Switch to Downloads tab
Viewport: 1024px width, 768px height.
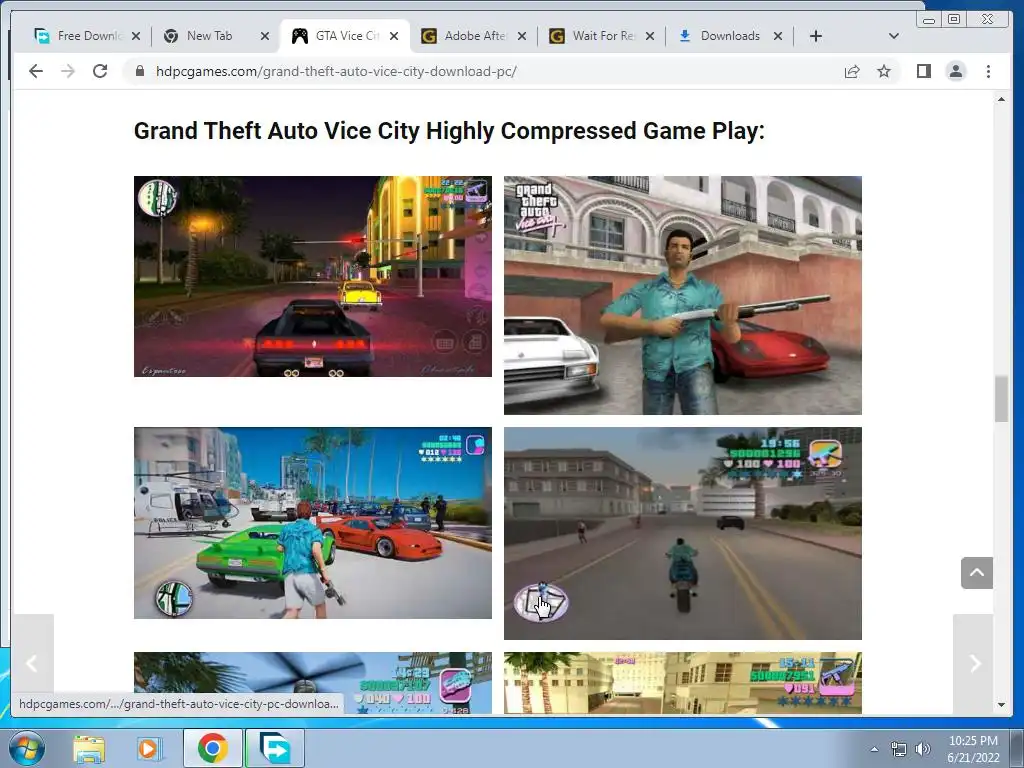coord(728,36)
